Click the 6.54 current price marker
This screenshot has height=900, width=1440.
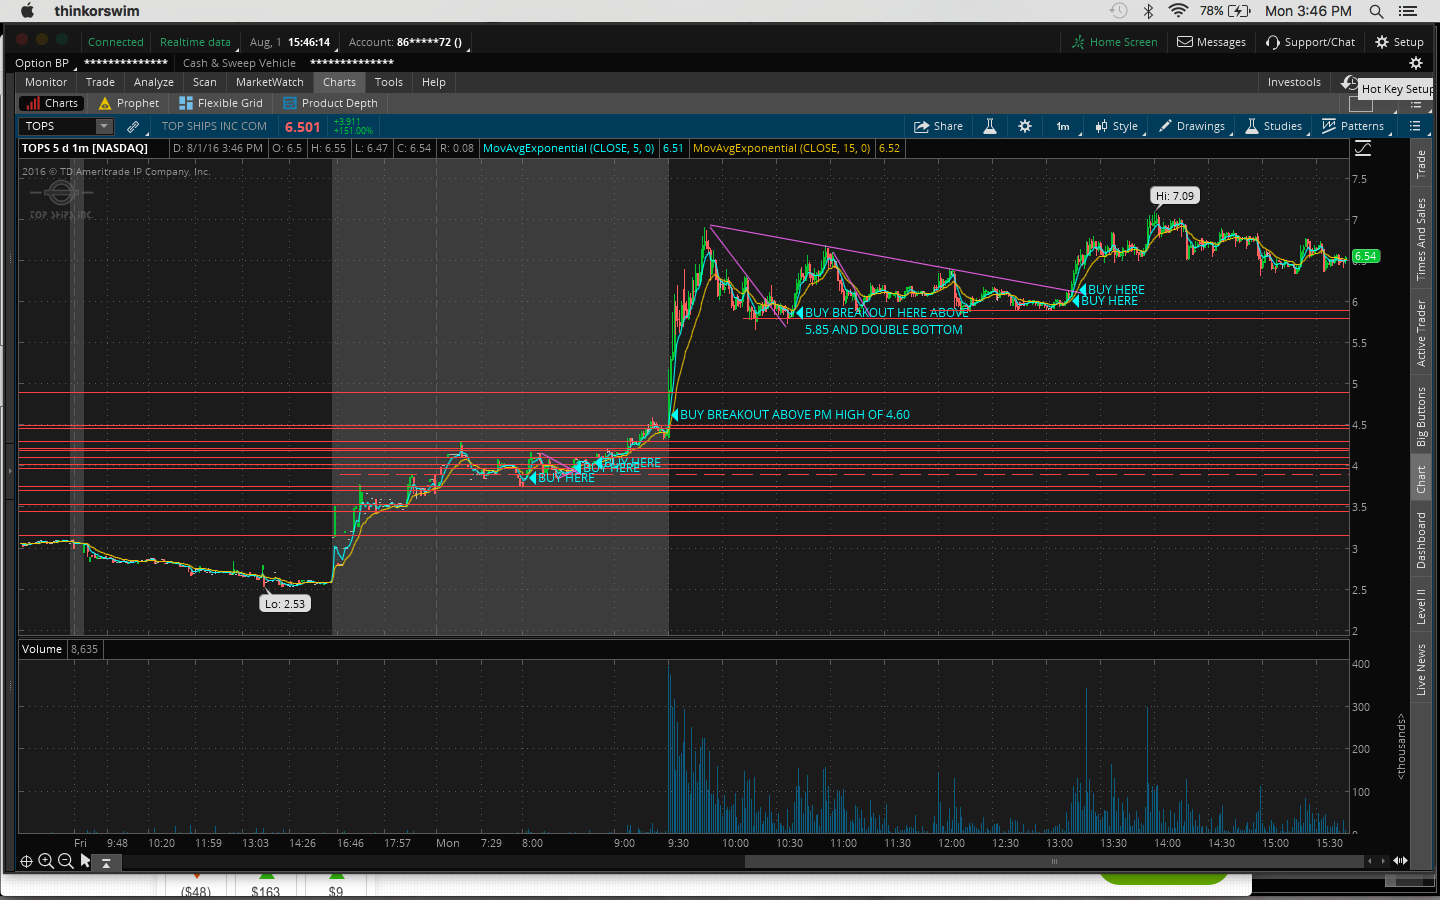pos(1366,256)
